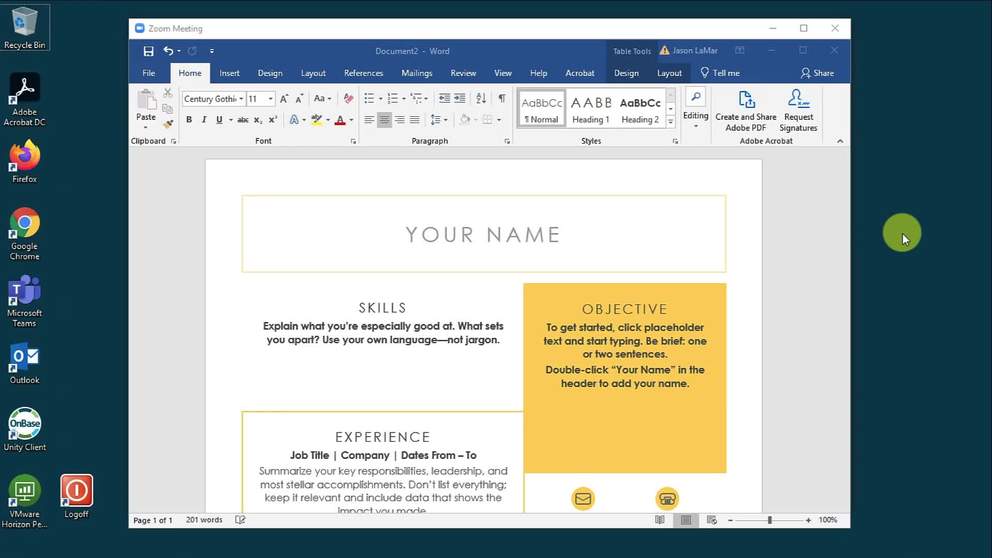This screenshot has height=558, width=992.
Task: Increase paragraph indent
Action: coord(460,98)
